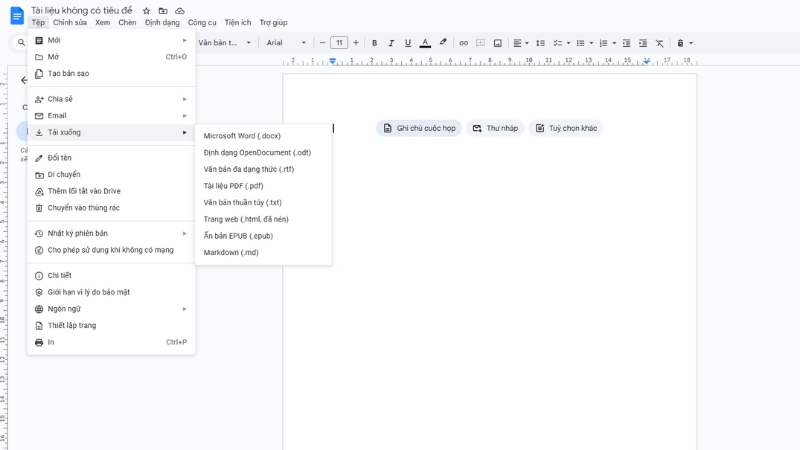Open the Công cụ menu
Screen dimensions: 800x450
click(x=202, y=22)
